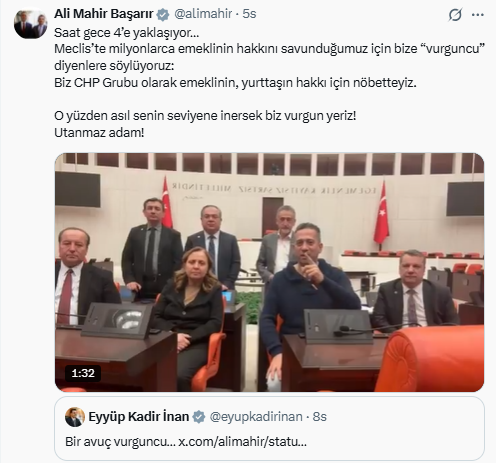Open the @eyupkadirinan handle

click(x=256, y=417)
